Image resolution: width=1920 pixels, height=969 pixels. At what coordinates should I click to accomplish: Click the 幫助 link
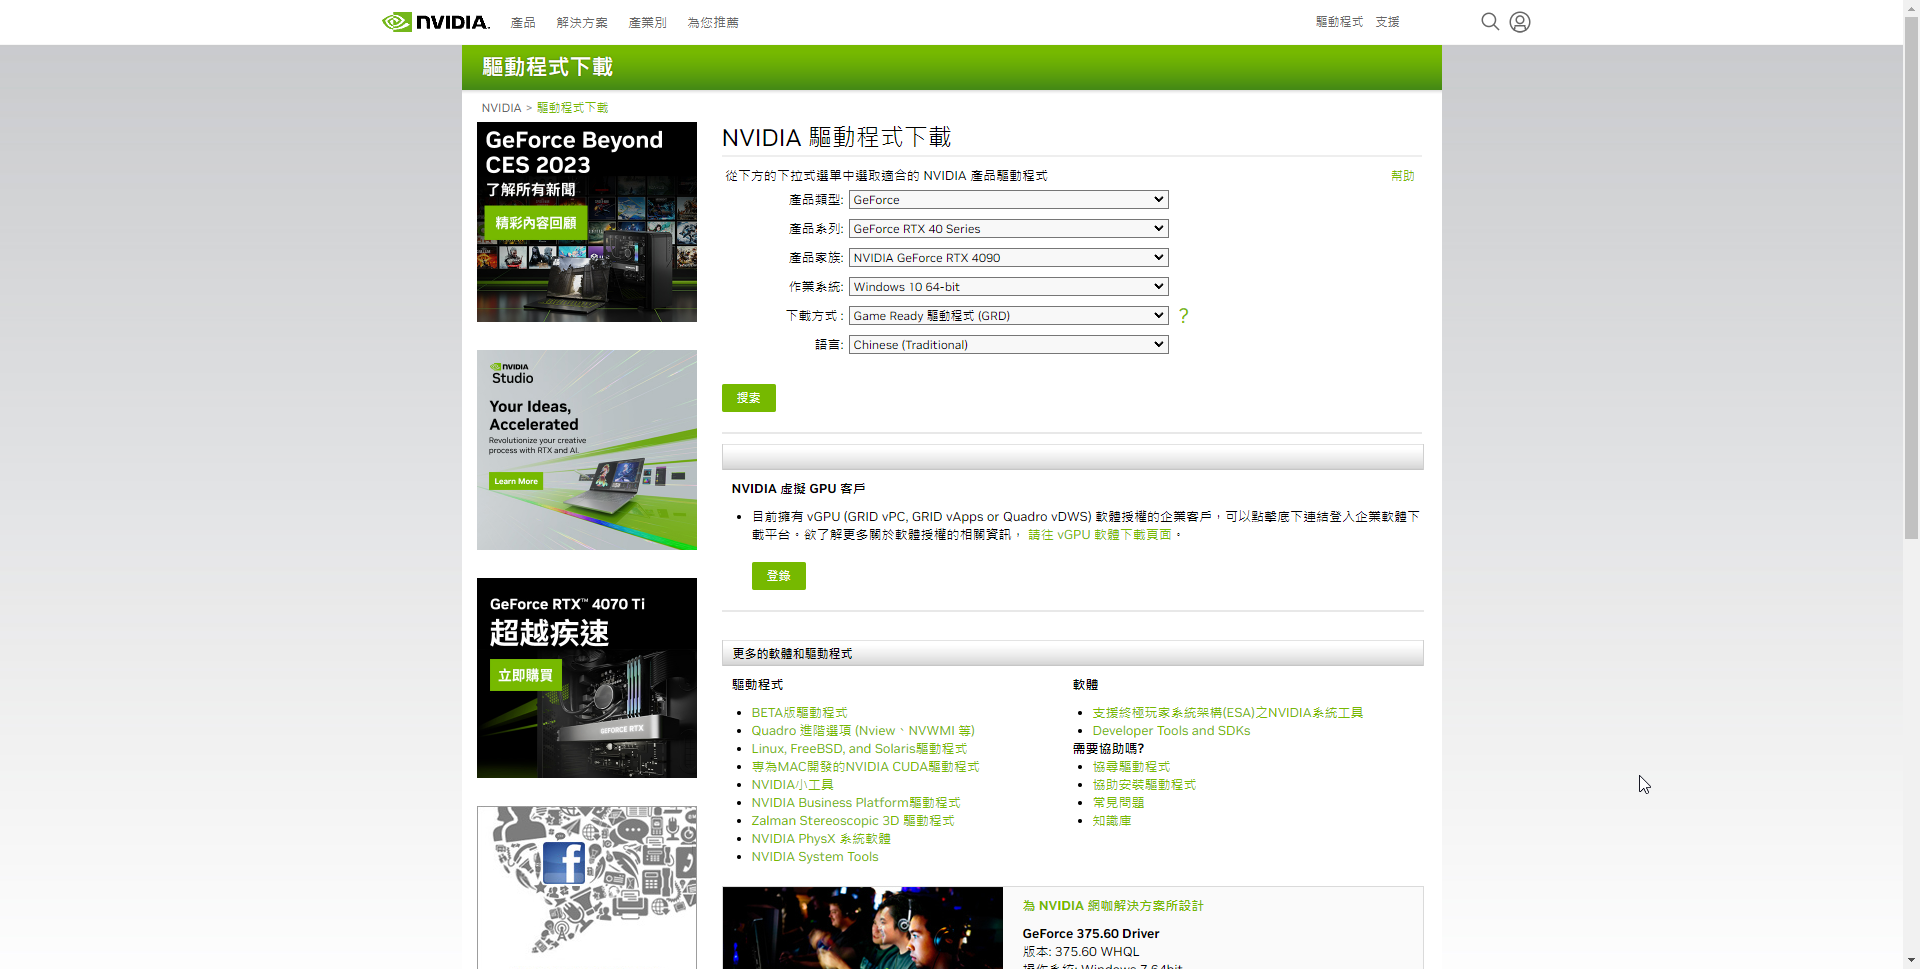point(1403,176)
